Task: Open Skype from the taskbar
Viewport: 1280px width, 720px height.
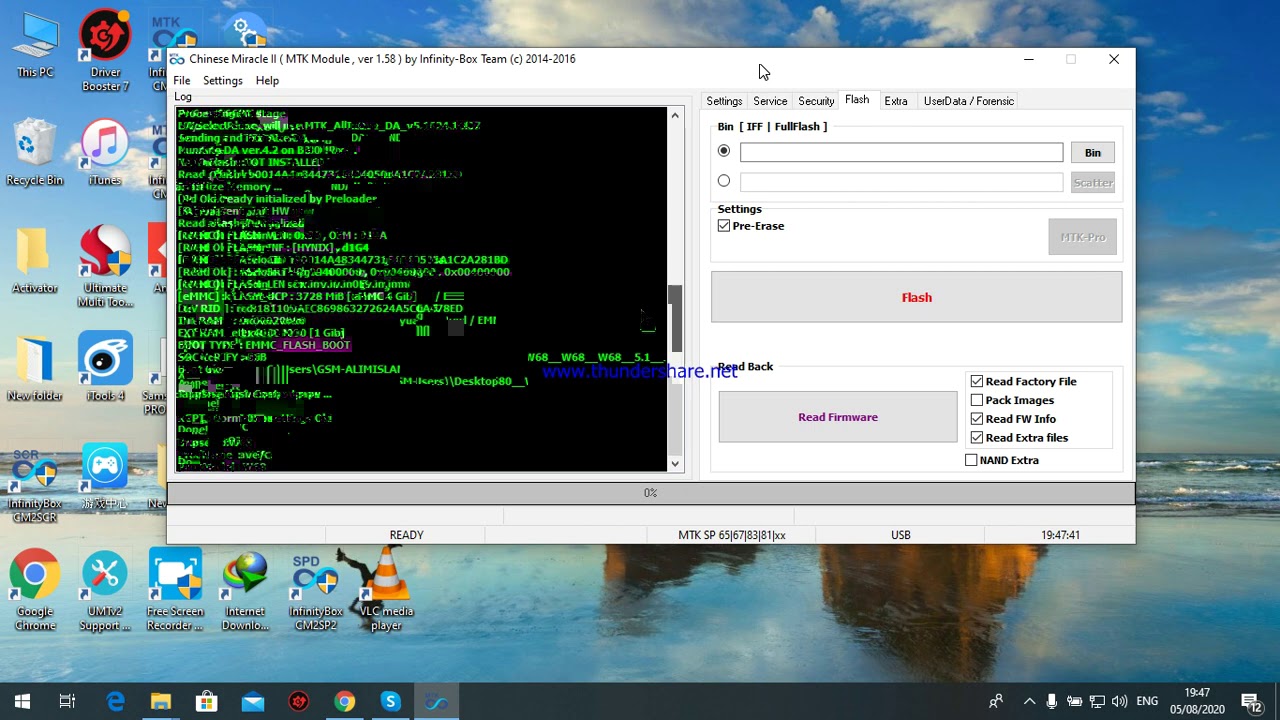Action: [390, 701]
